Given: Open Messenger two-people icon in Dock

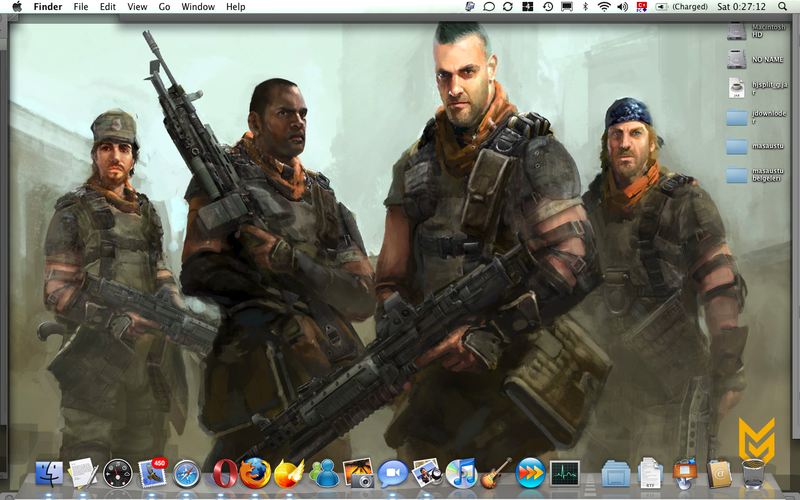Looking at the screenshot, I should click(x=323, y=473).
